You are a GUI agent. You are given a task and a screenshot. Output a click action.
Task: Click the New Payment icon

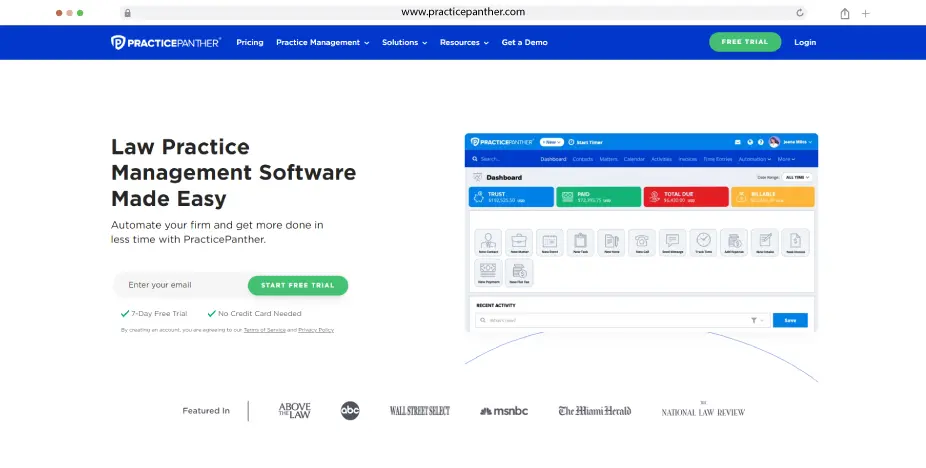click(488, 272)
